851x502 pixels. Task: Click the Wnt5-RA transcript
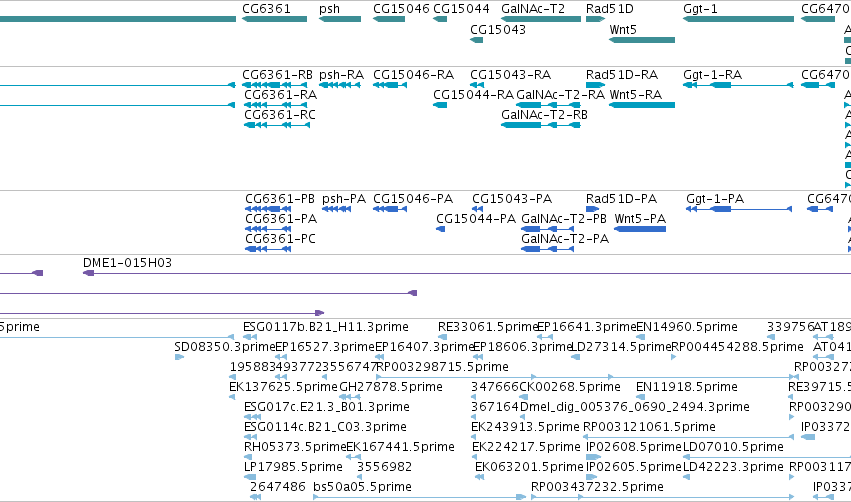(642, 105)
